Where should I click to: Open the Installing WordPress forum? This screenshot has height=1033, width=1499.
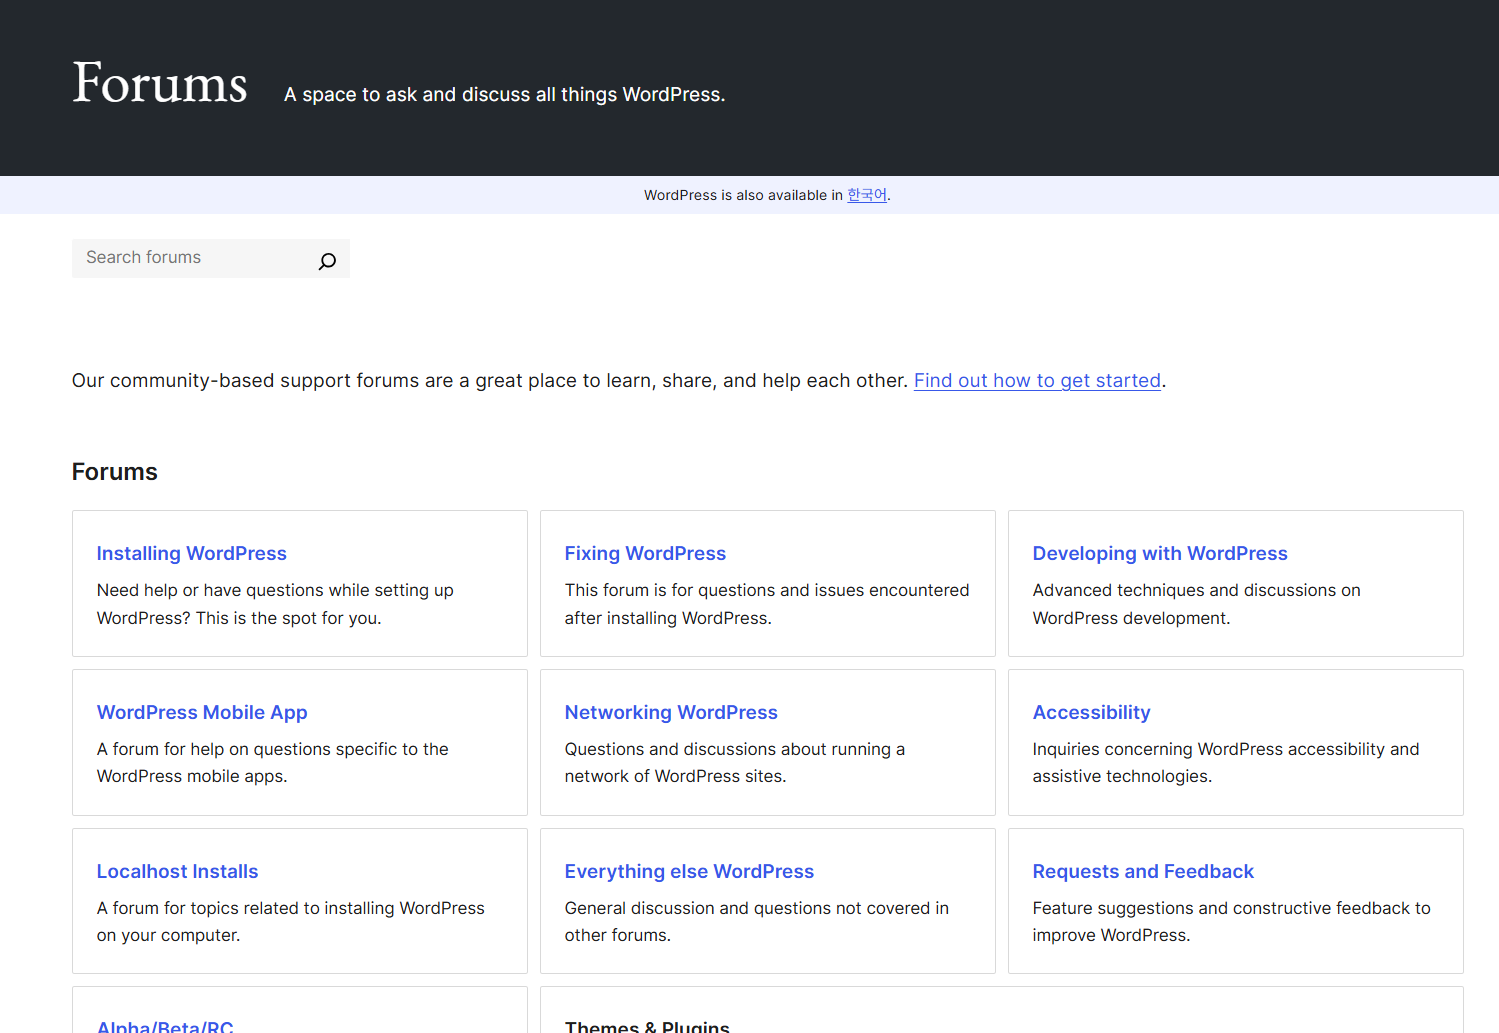pos(192,554)
